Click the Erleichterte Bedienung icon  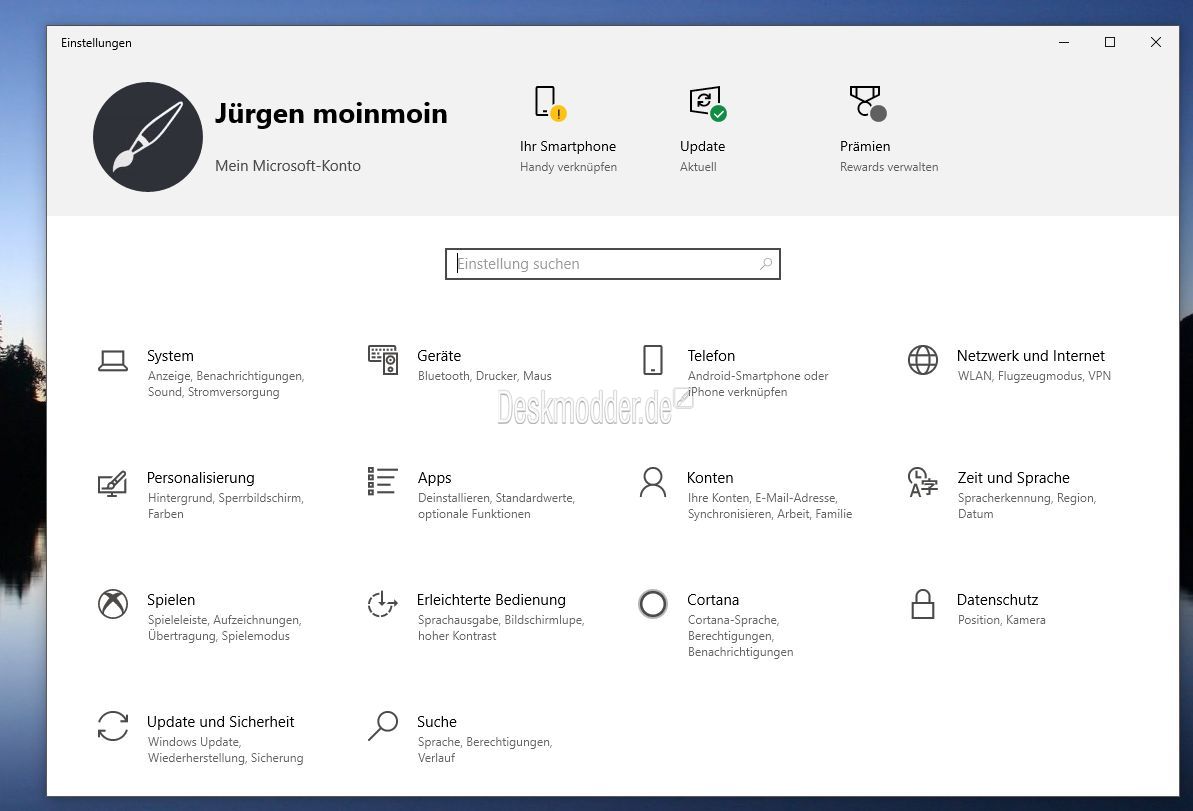383,604
